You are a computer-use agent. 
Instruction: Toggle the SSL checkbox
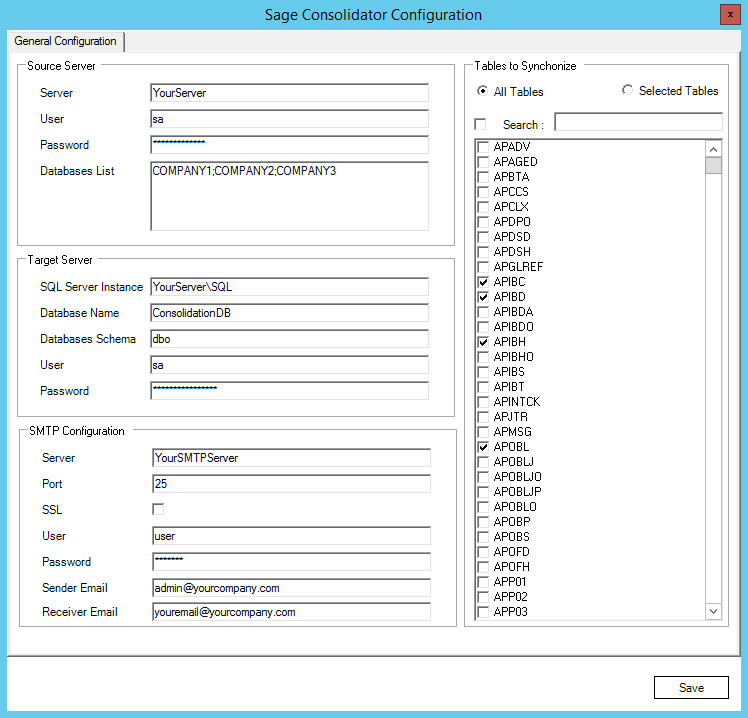click(158, 510)
